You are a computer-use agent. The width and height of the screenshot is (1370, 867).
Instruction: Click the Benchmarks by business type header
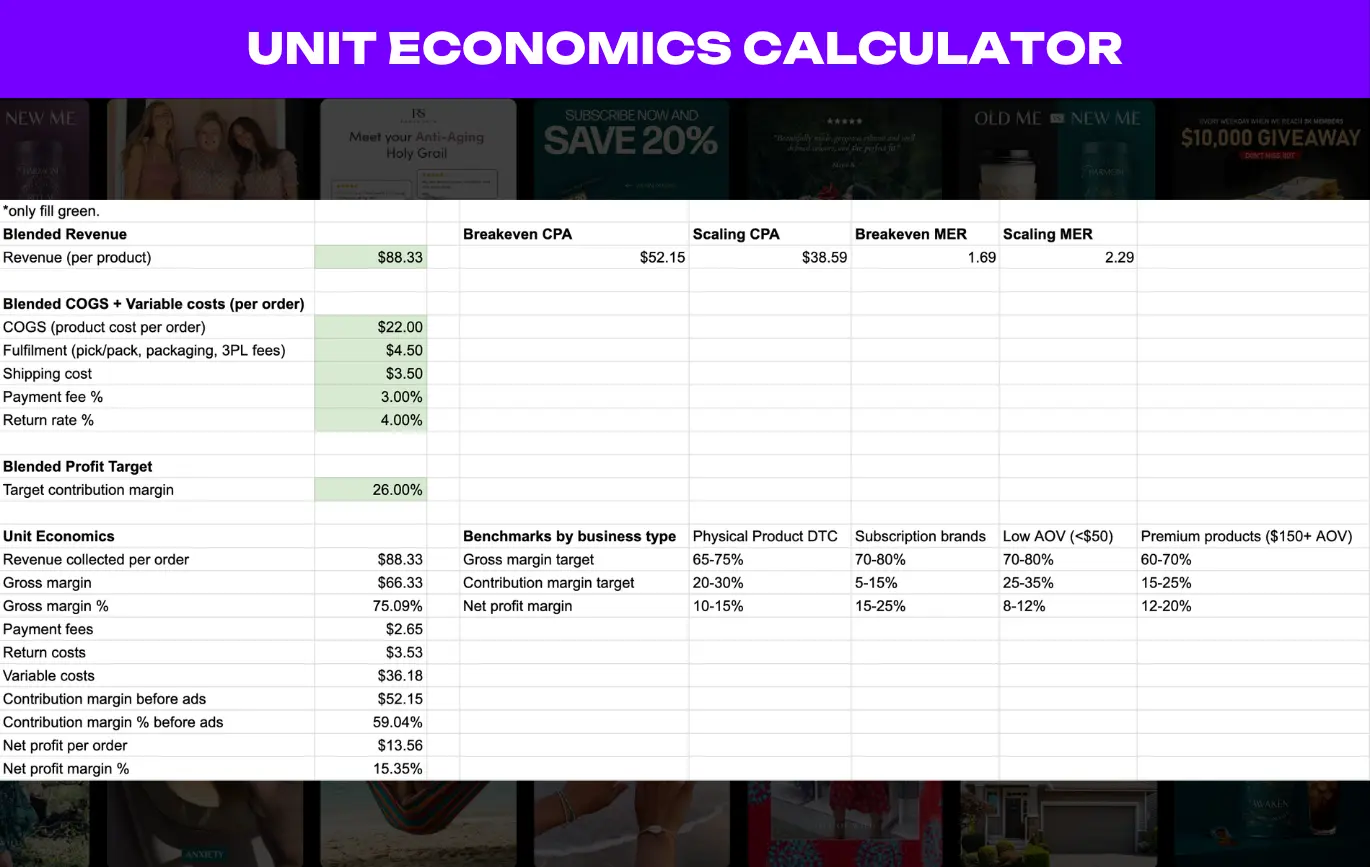pyautogui.click(x=570, y=536)
